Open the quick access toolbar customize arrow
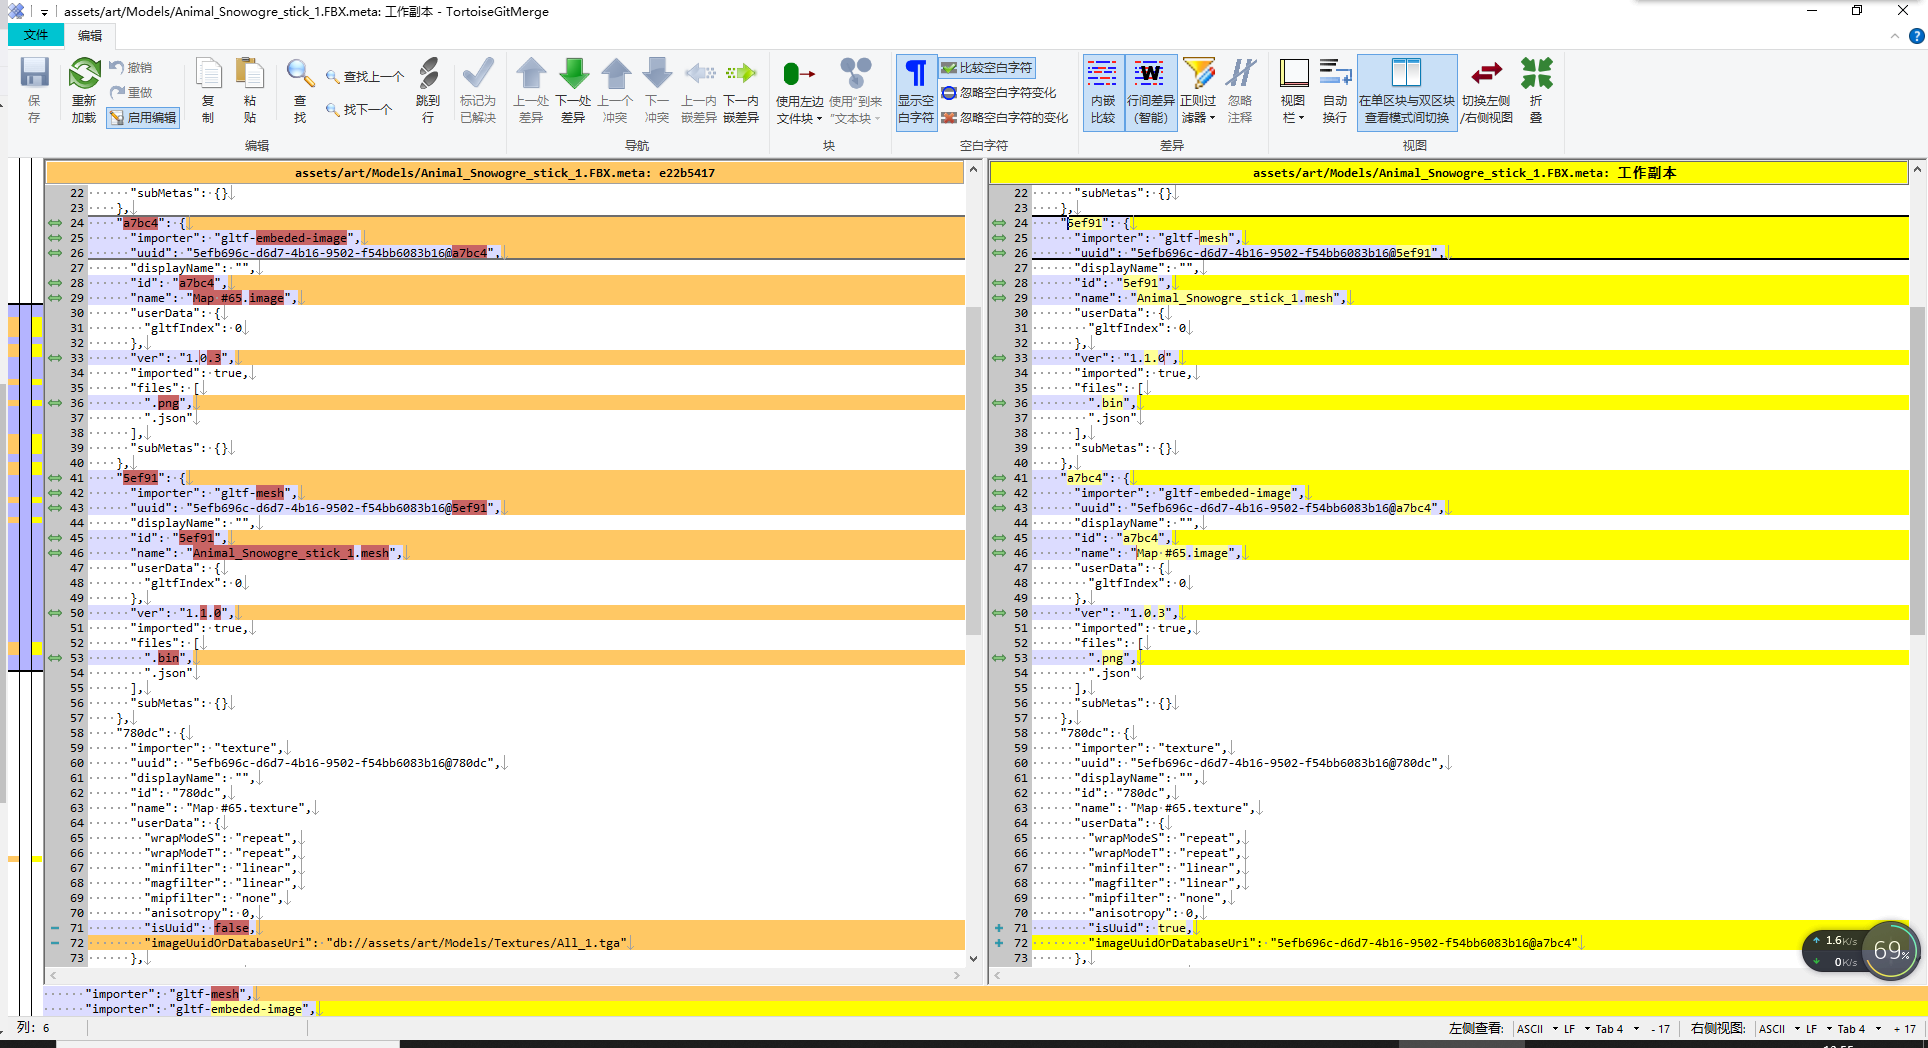The height and width of the screenshot is (1048, 1928). point(44,12)
